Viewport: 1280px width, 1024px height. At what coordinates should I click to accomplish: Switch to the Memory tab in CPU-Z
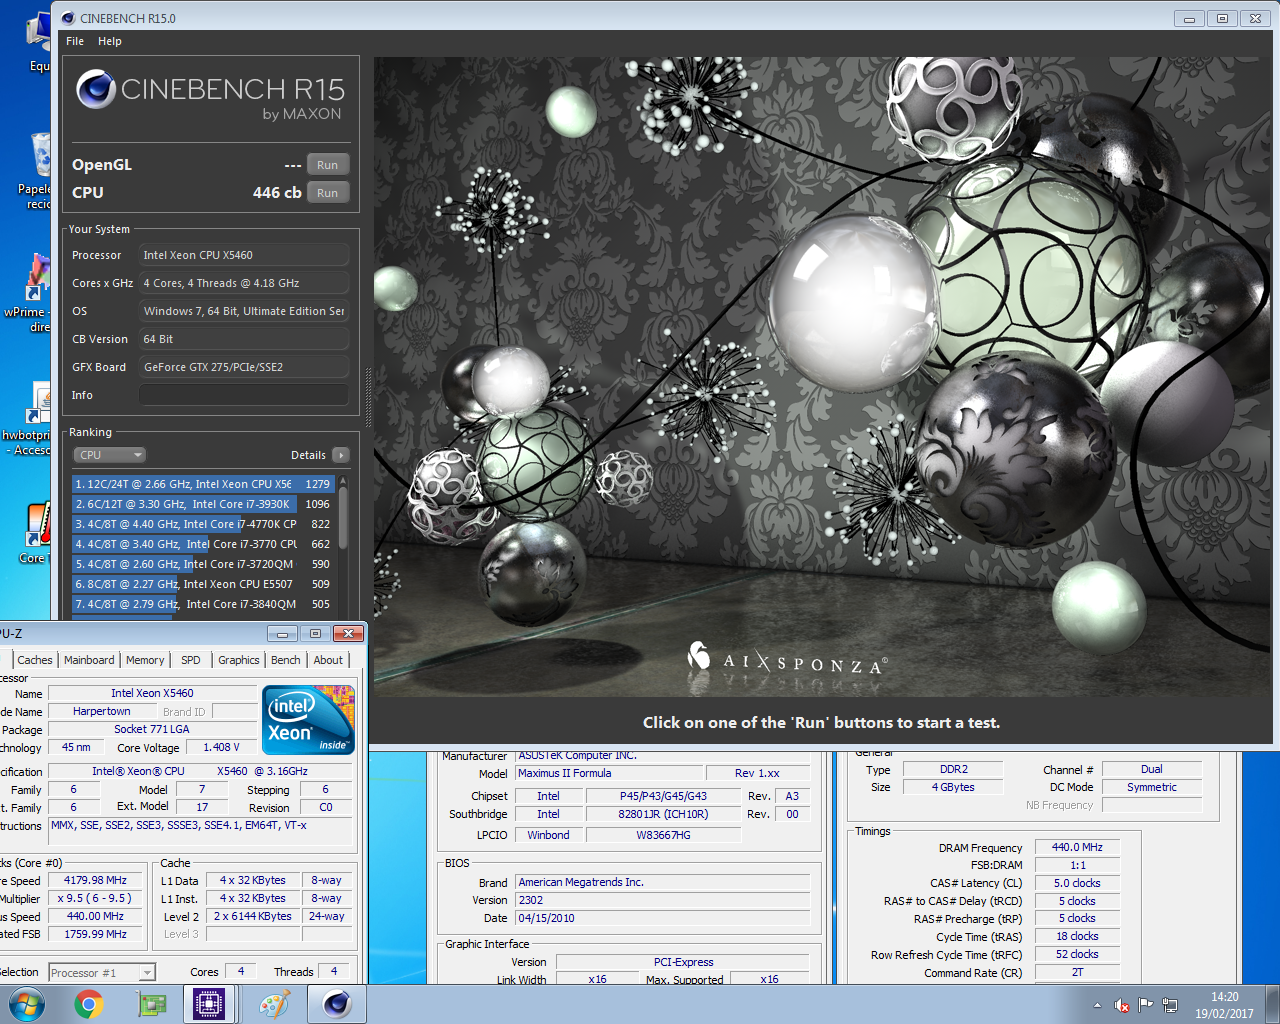point(145,660)
